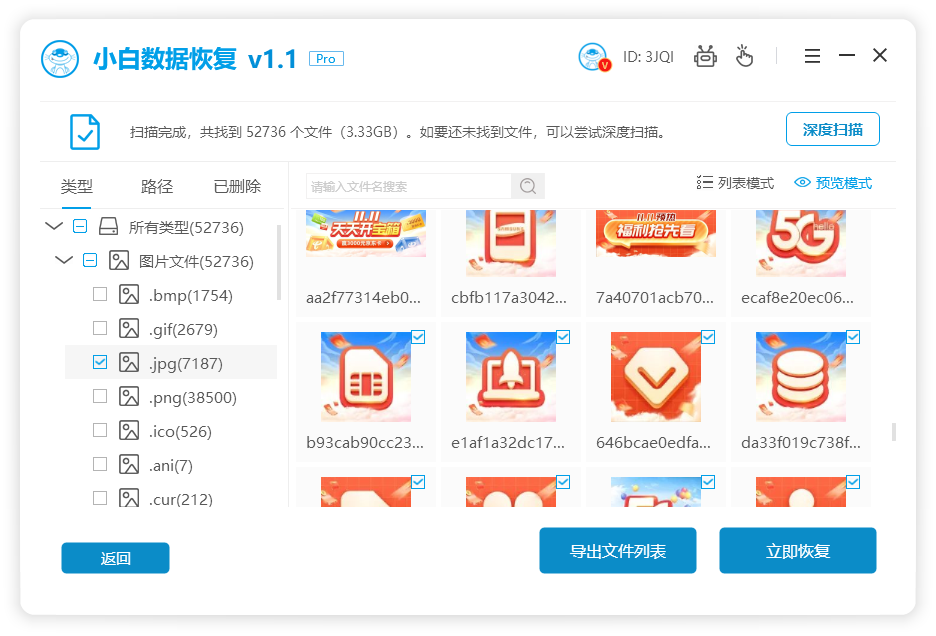Click the user avatar with V badge
The height and width of the screenshot is (636, 936).
pyautogui.click(x=593, y=57)
